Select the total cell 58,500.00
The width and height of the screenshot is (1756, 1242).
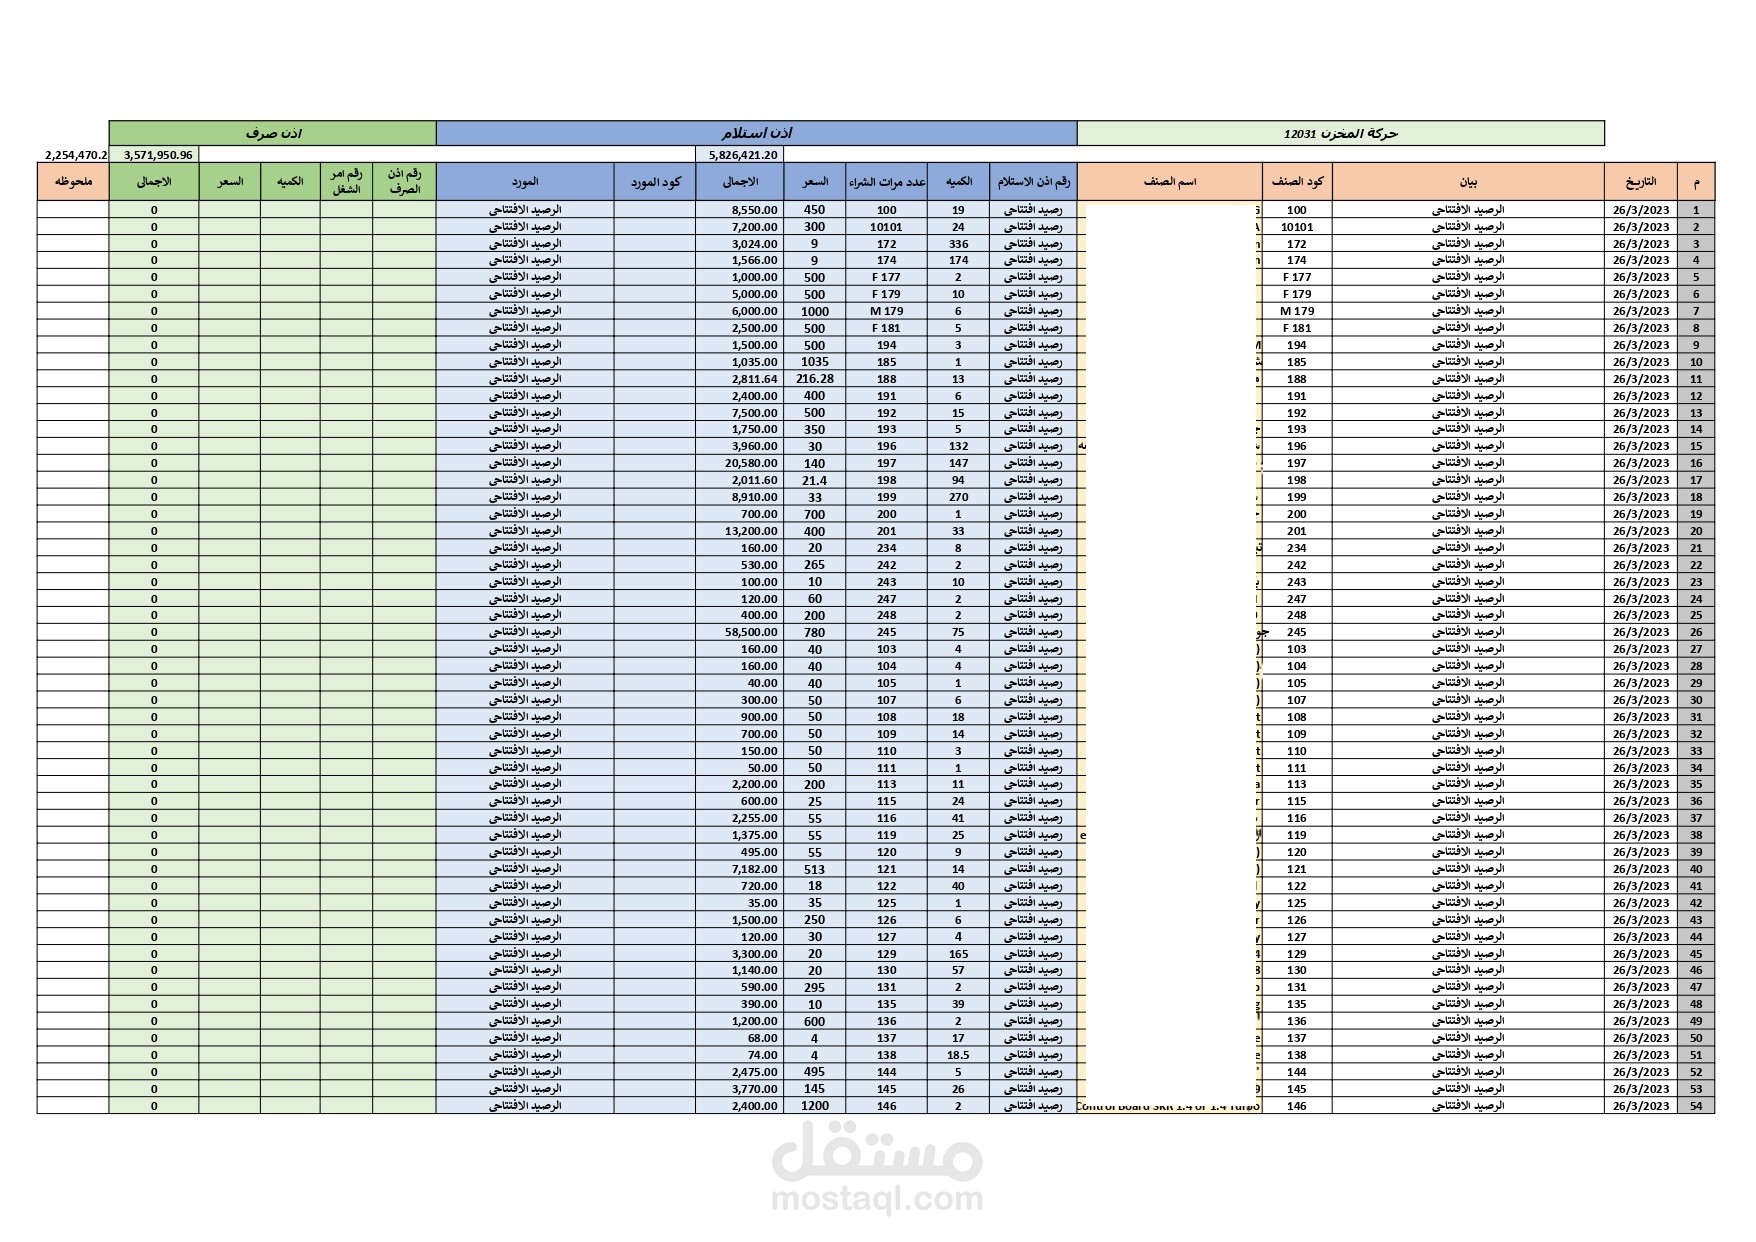740,632
